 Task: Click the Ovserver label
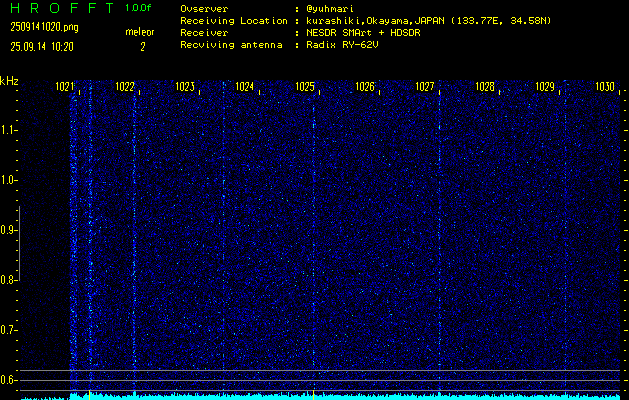click(x=204, y=9)
